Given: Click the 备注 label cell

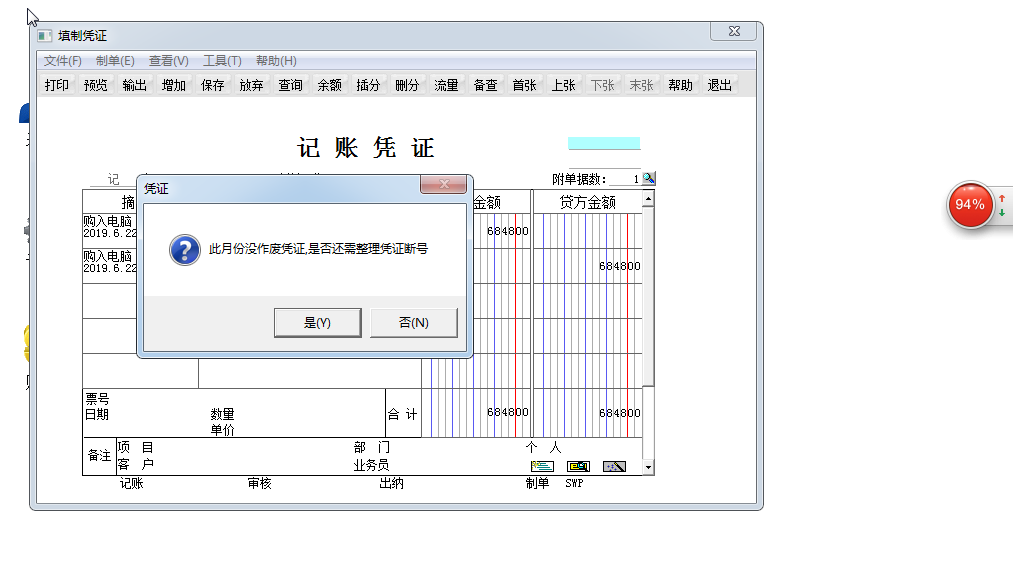Looking at the screenshot, I should (99, 456).
